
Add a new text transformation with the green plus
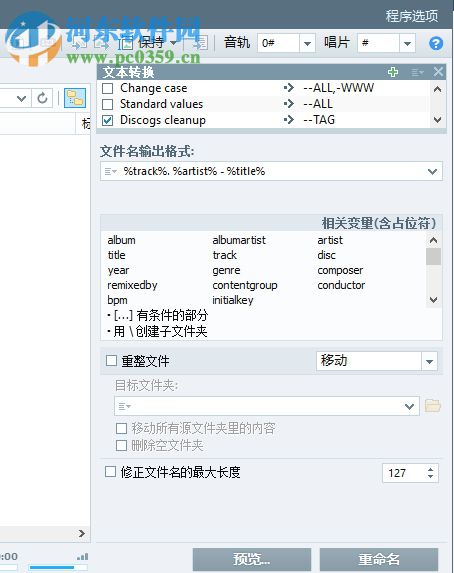coord(393,72)
